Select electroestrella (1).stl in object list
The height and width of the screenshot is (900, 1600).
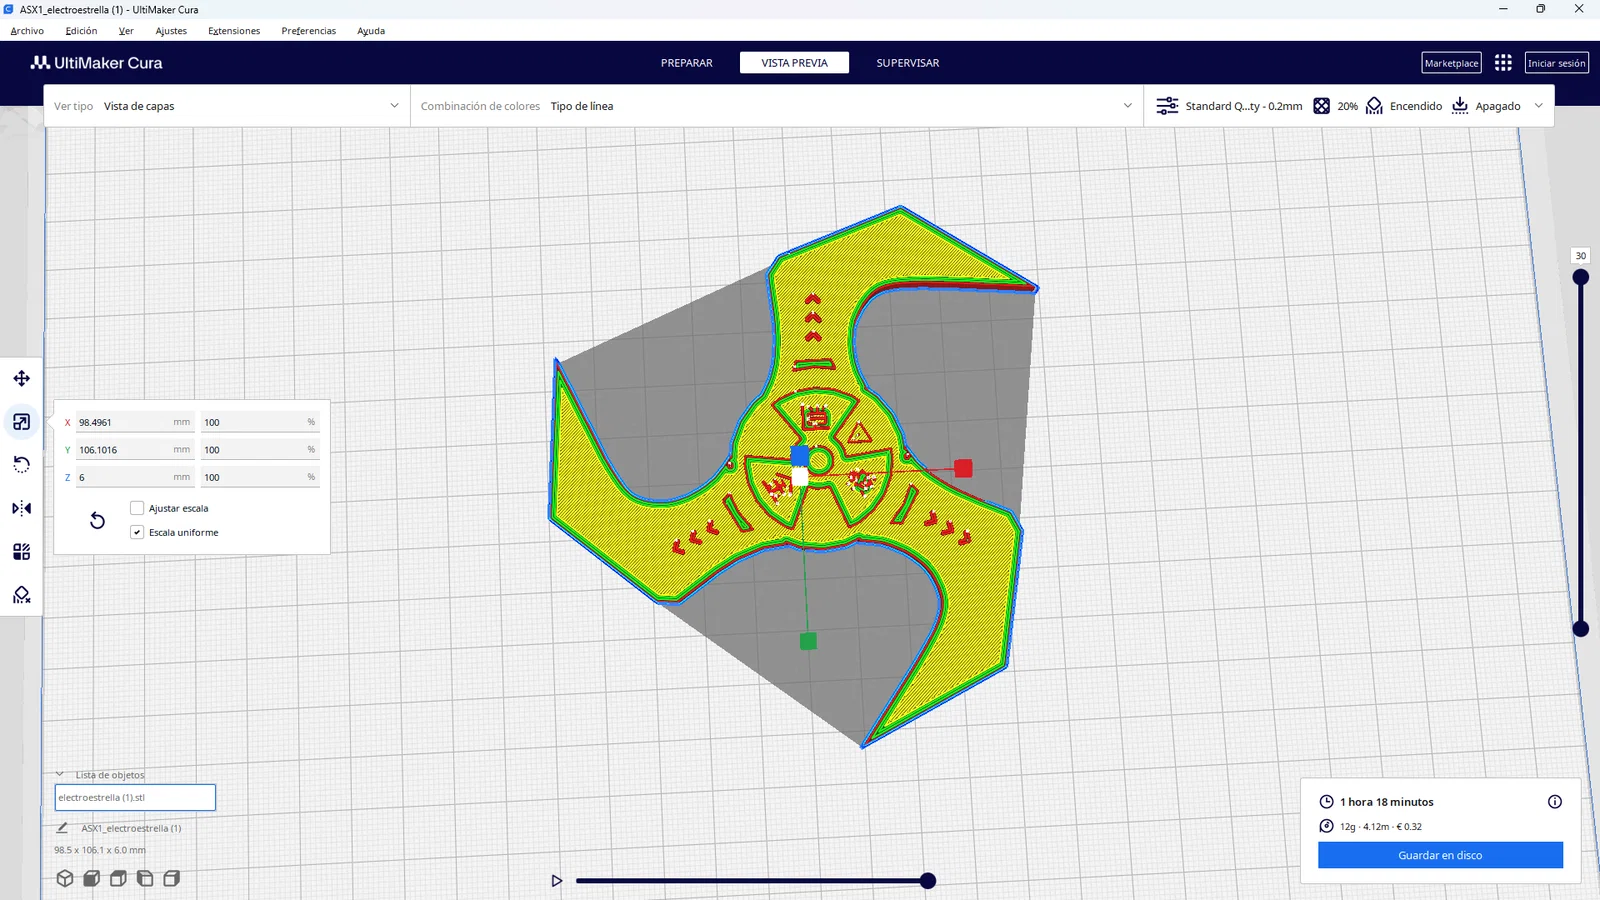pyautogui.click(x=135, y=797)
